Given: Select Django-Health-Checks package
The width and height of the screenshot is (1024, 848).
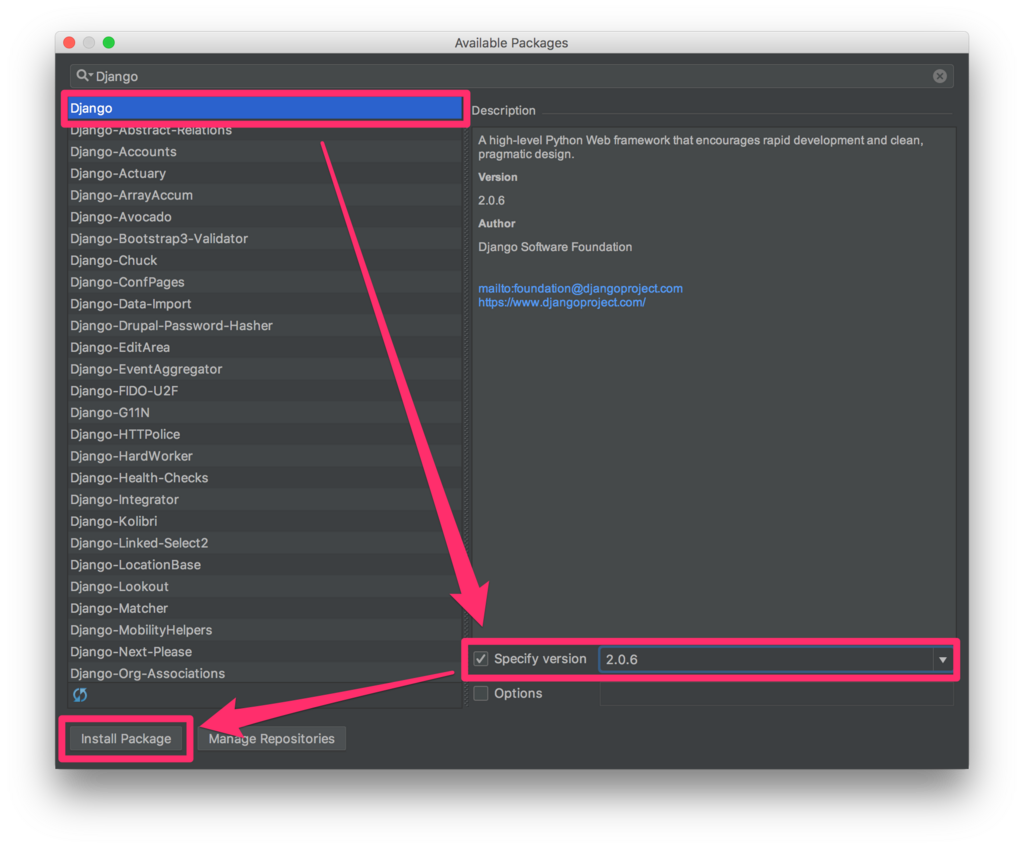Looking at the screenshot, I should [x=264, y=478].
